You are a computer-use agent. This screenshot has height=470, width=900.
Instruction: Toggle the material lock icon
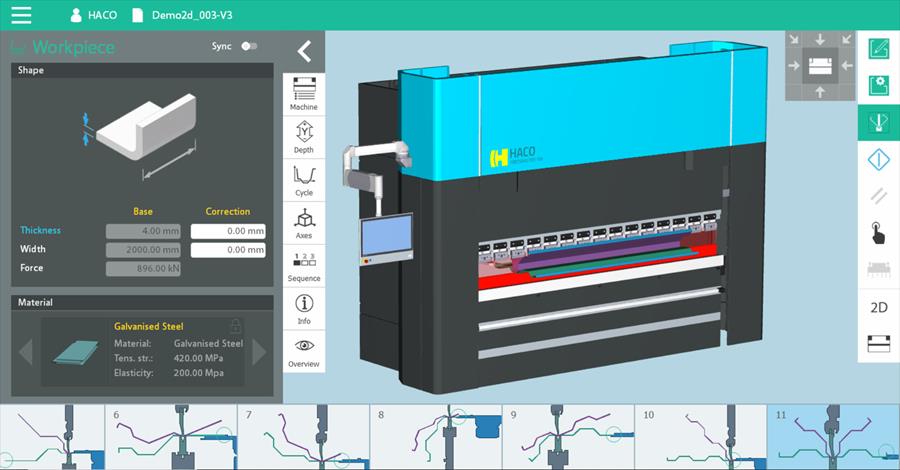coord(235,326)
